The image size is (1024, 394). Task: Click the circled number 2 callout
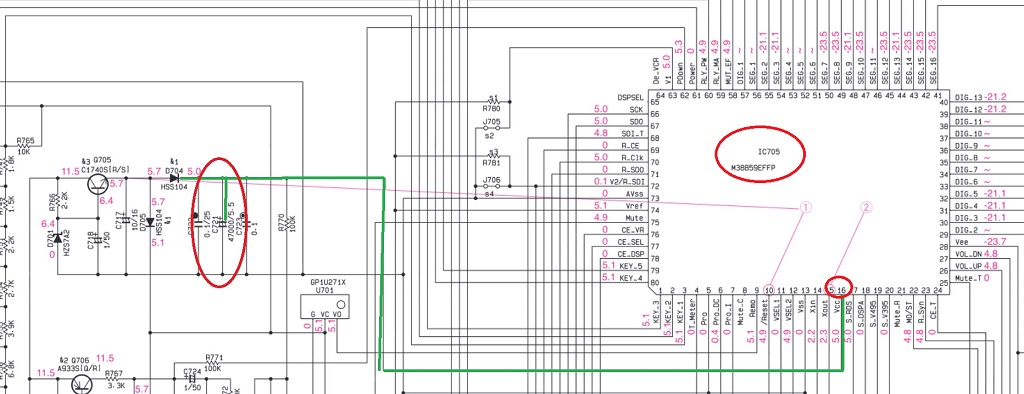tap(866, 208)
